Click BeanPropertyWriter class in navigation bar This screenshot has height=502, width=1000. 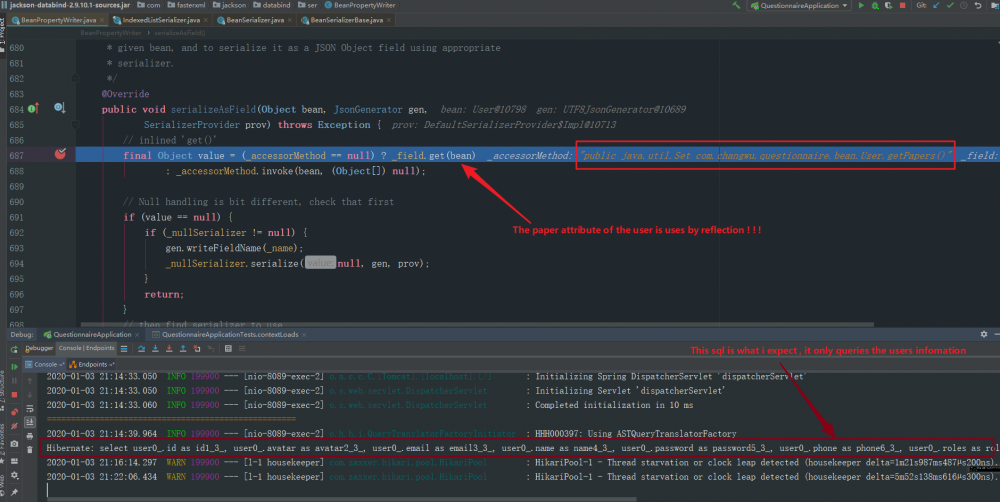click(x=360, y=5)
